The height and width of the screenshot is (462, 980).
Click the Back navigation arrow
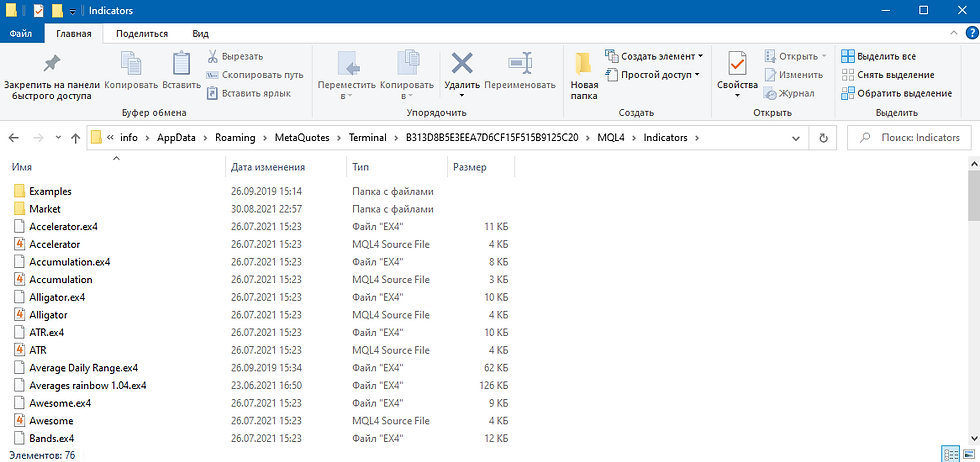coord(14,138)
